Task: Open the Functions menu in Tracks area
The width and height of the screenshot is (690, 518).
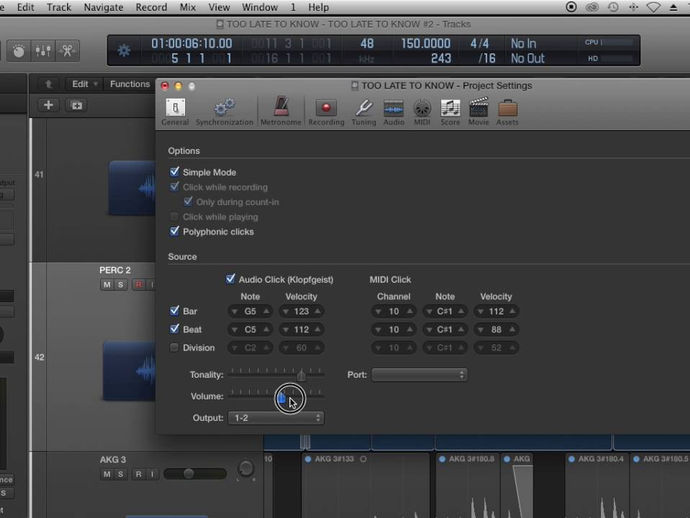Action: [x=130, y=84]
